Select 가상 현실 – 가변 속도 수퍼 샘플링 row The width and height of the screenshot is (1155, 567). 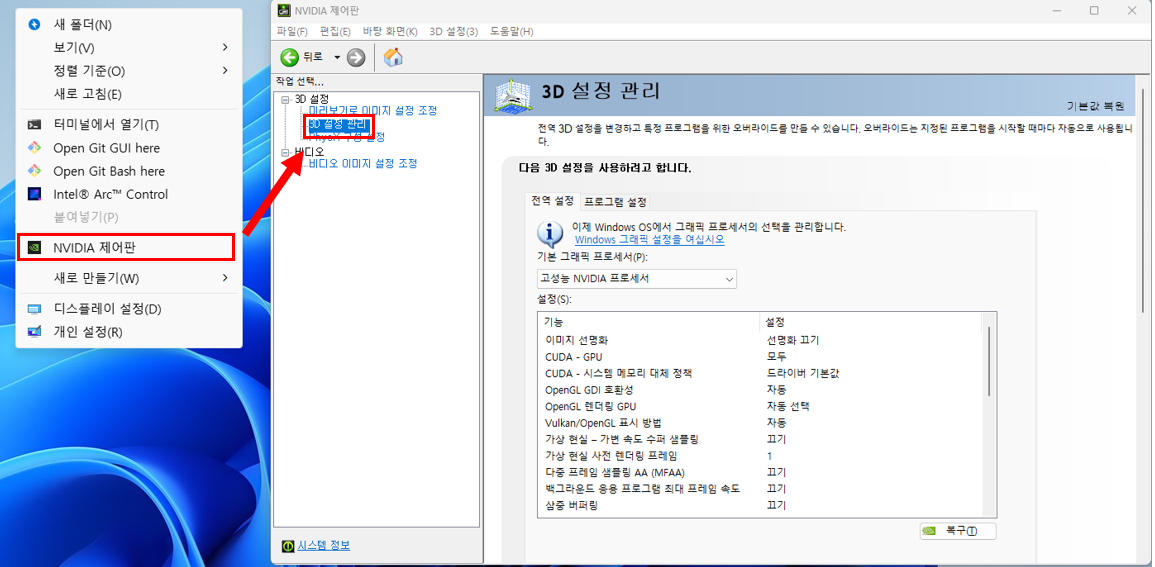tap(759, 440)
